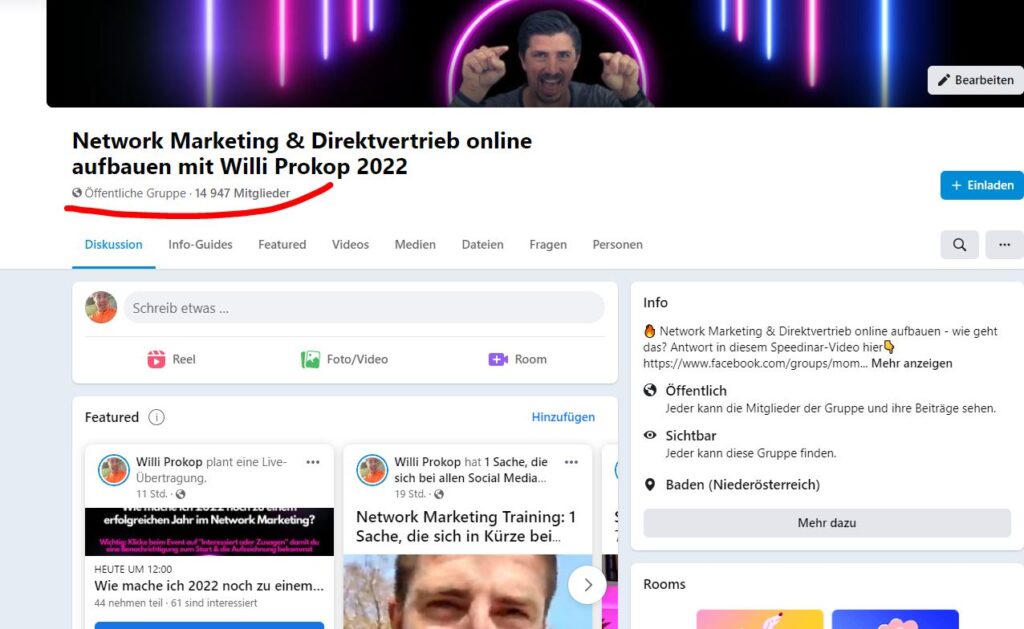The height and width of the screenshot is (629, 1024).
Task: Open the video thumbnail of the Social Media post
Action: click(x=468, y=592)
